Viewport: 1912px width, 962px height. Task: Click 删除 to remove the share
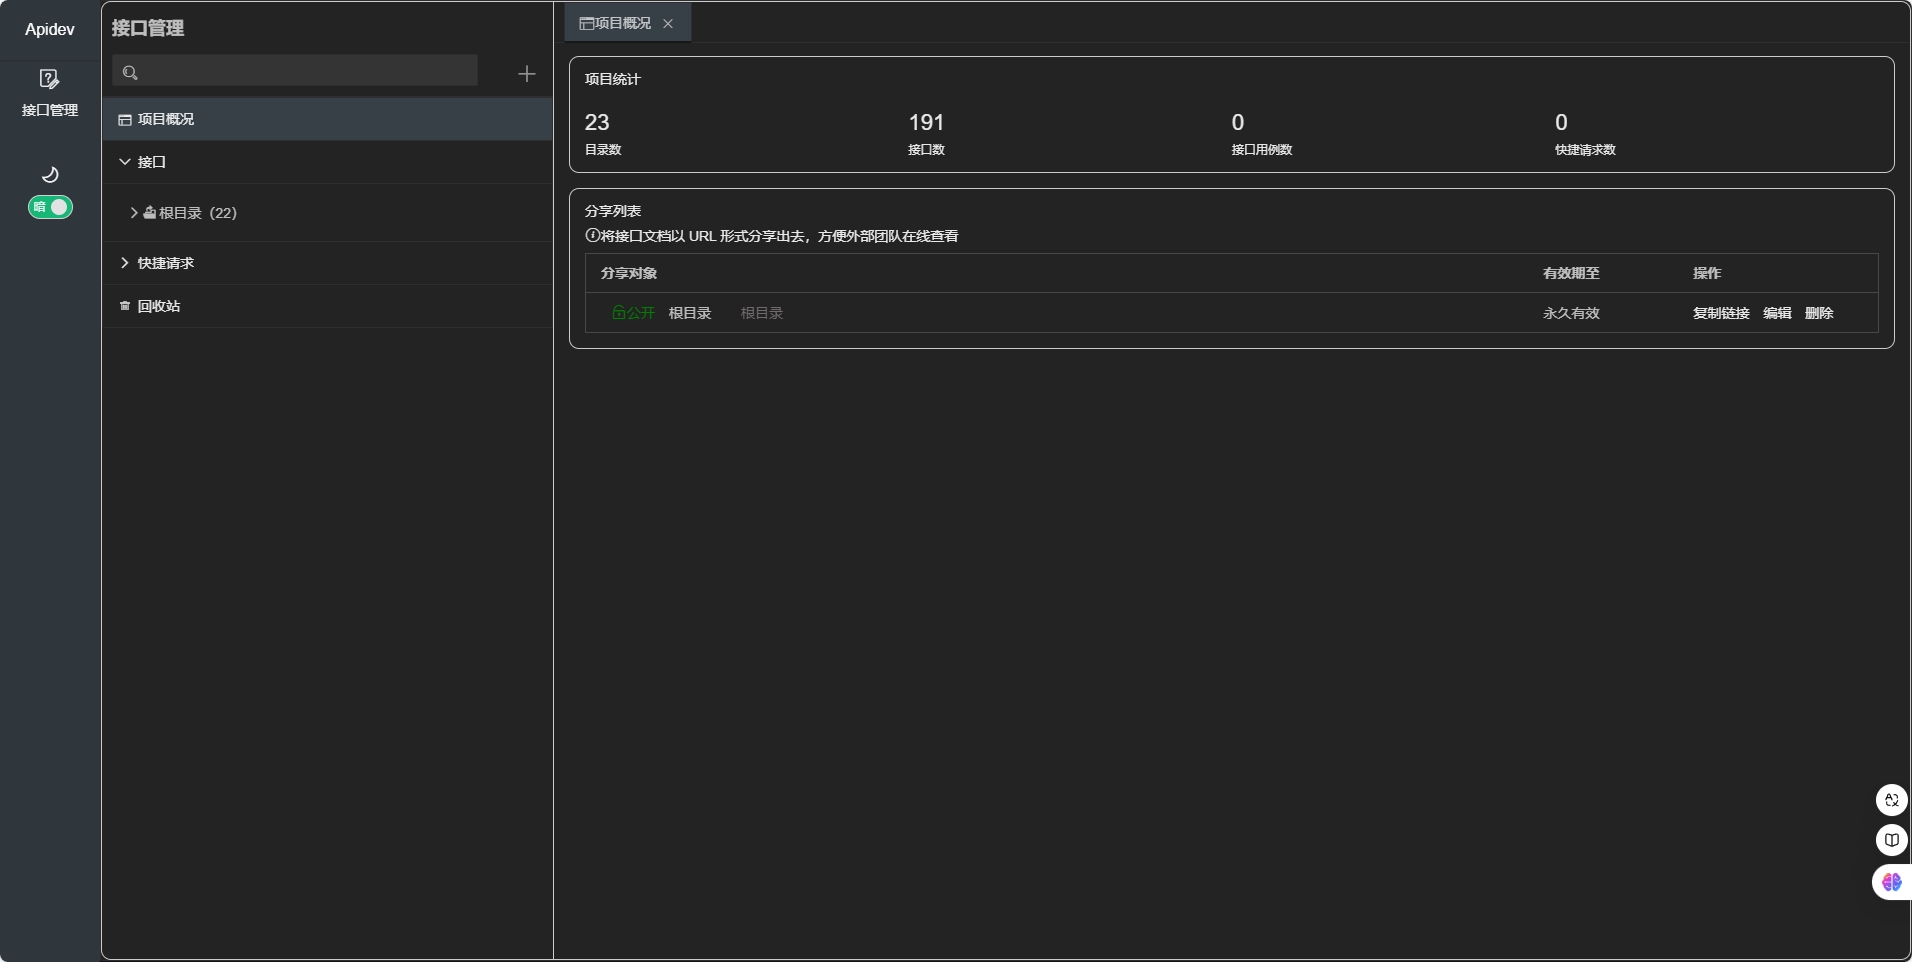pos(1819,313)
